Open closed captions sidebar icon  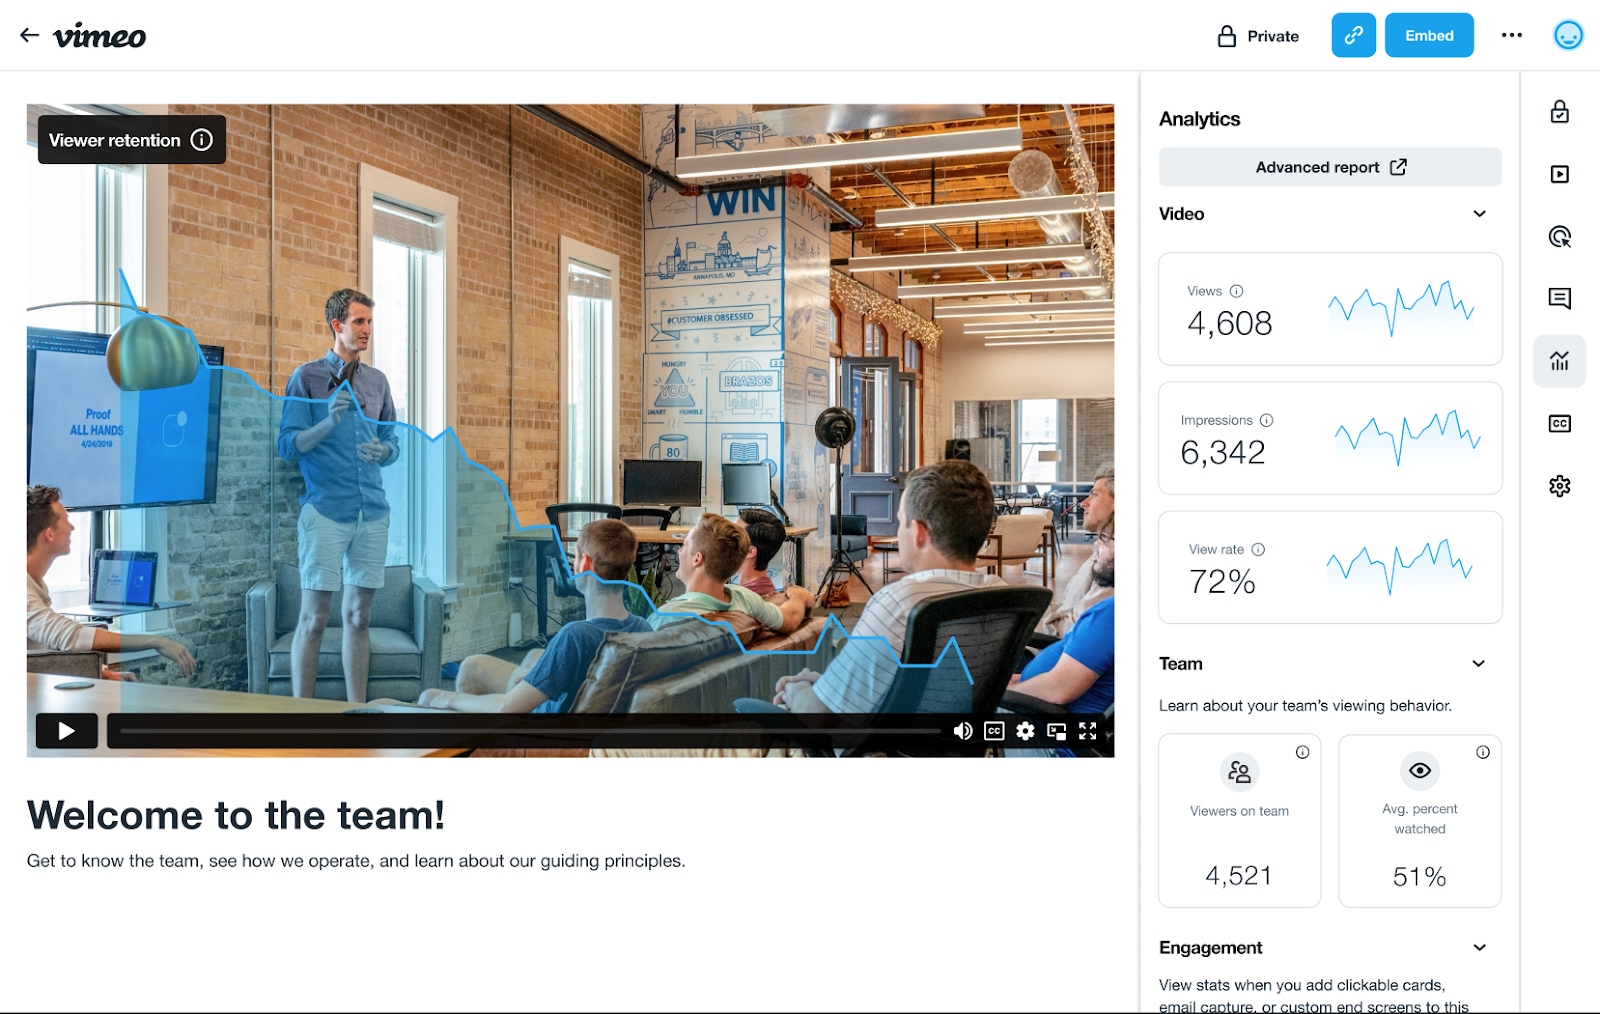click(1559, 424)
